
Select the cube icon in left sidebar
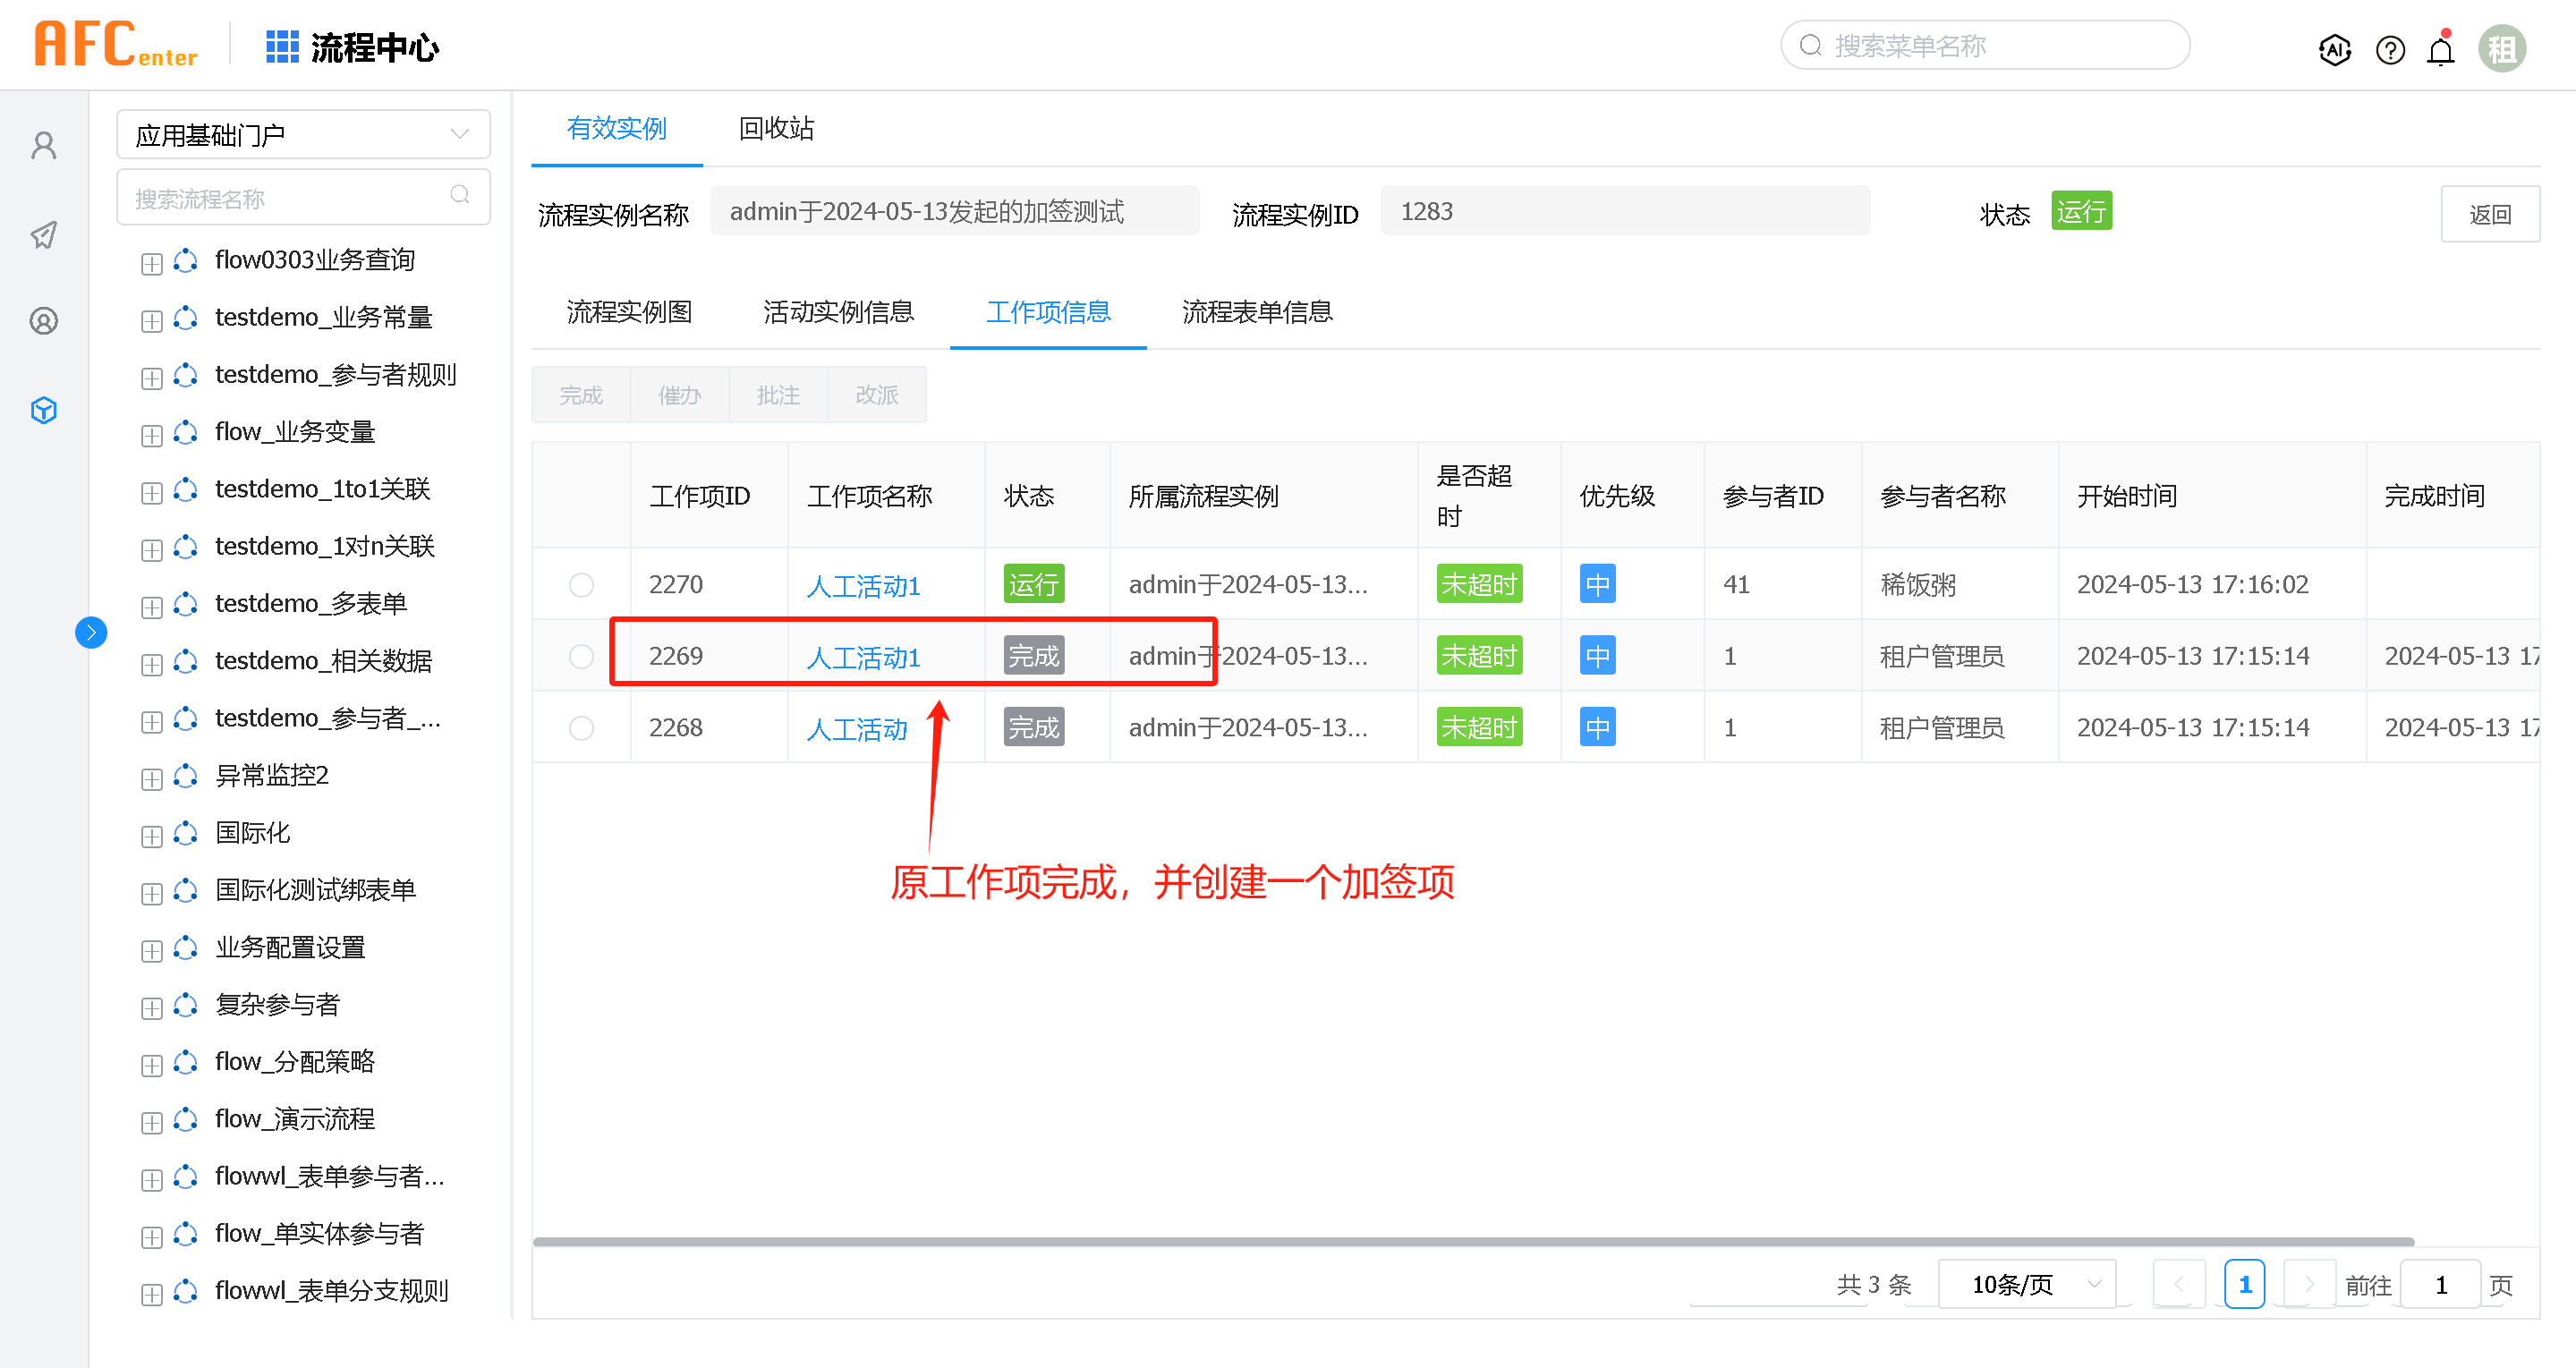pyautogui.click(x=44, y=410)
